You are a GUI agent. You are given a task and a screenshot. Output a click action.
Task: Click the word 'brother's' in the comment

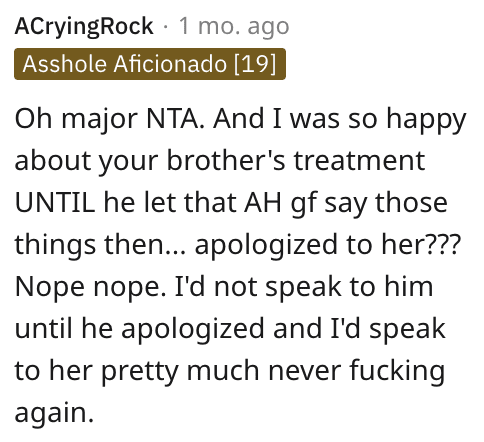226,161
